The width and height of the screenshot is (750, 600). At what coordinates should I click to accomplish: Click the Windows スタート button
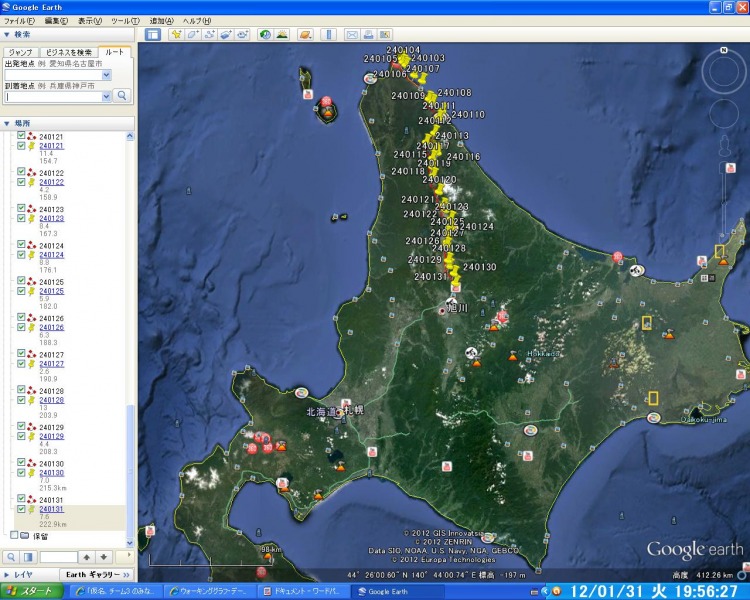(x=32, y=591)
